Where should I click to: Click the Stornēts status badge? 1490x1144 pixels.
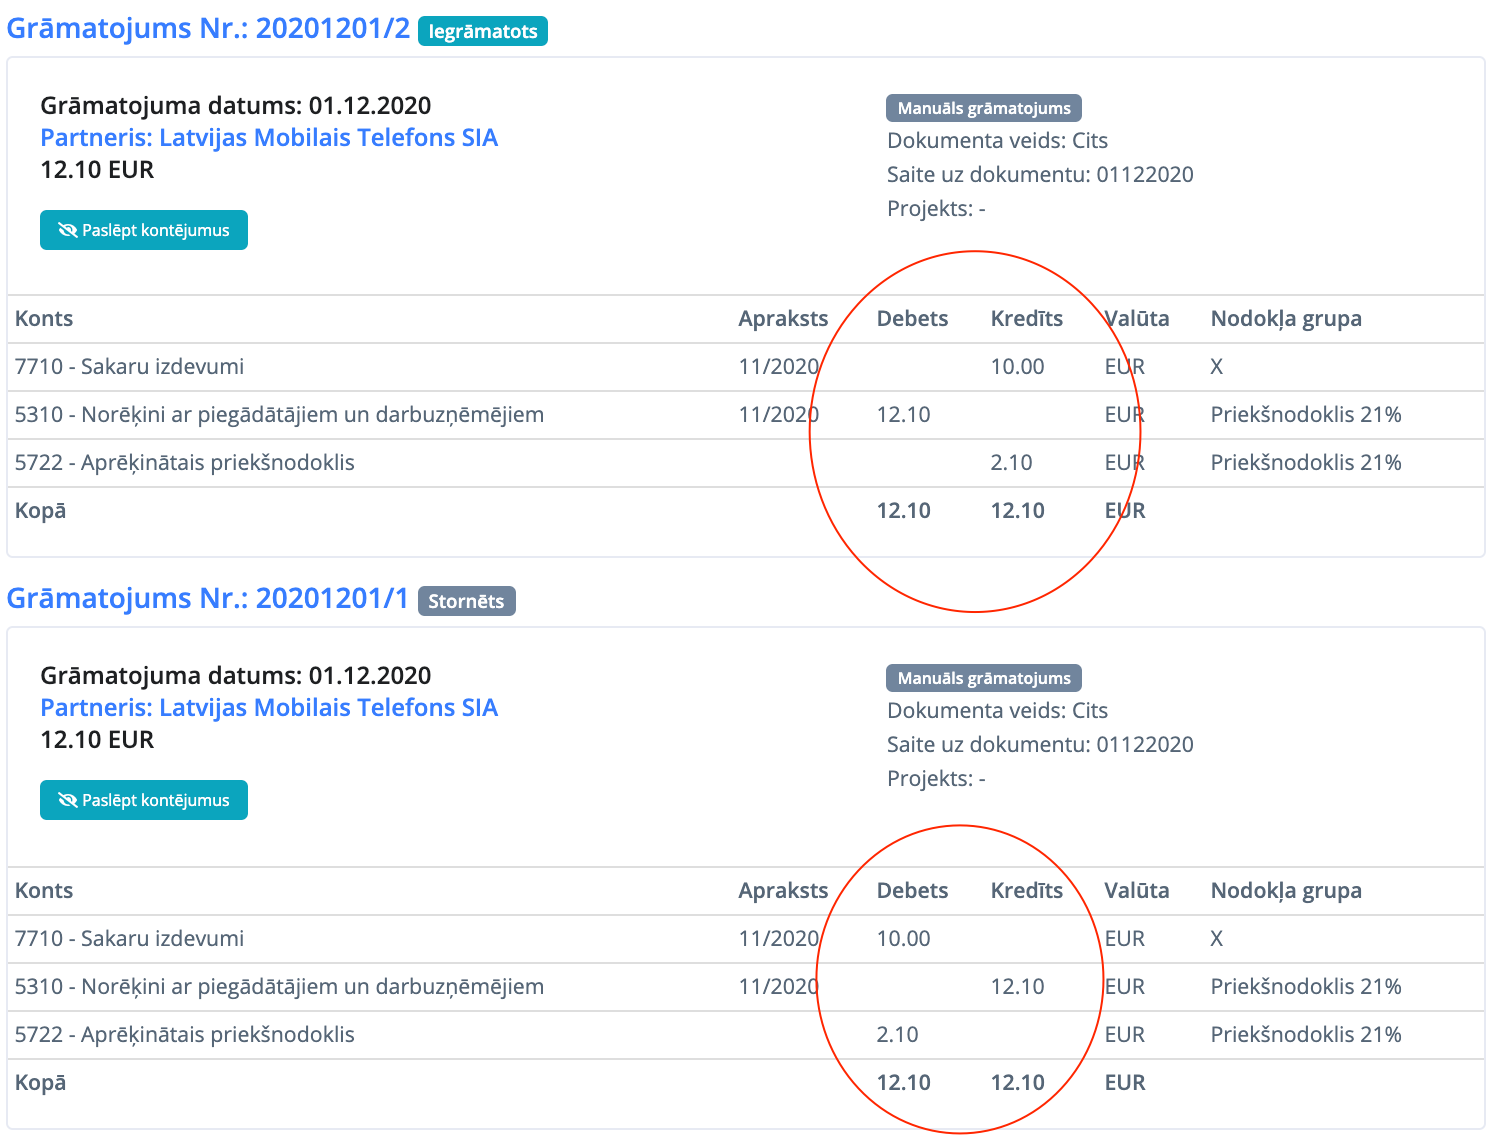coord(466,601)
